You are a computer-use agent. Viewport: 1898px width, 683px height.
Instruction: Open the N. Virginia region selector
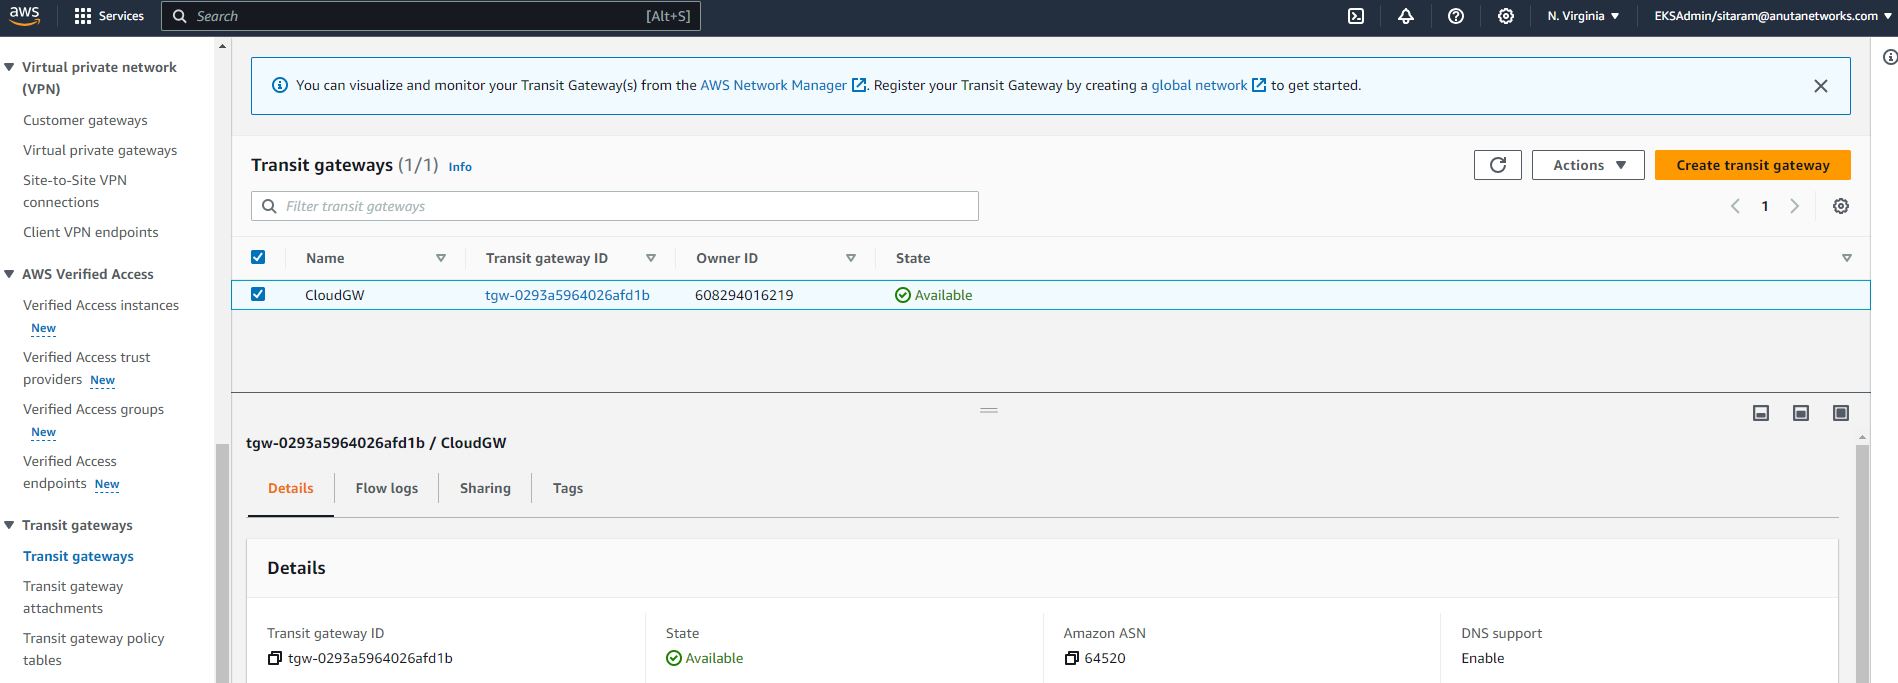1583,16
